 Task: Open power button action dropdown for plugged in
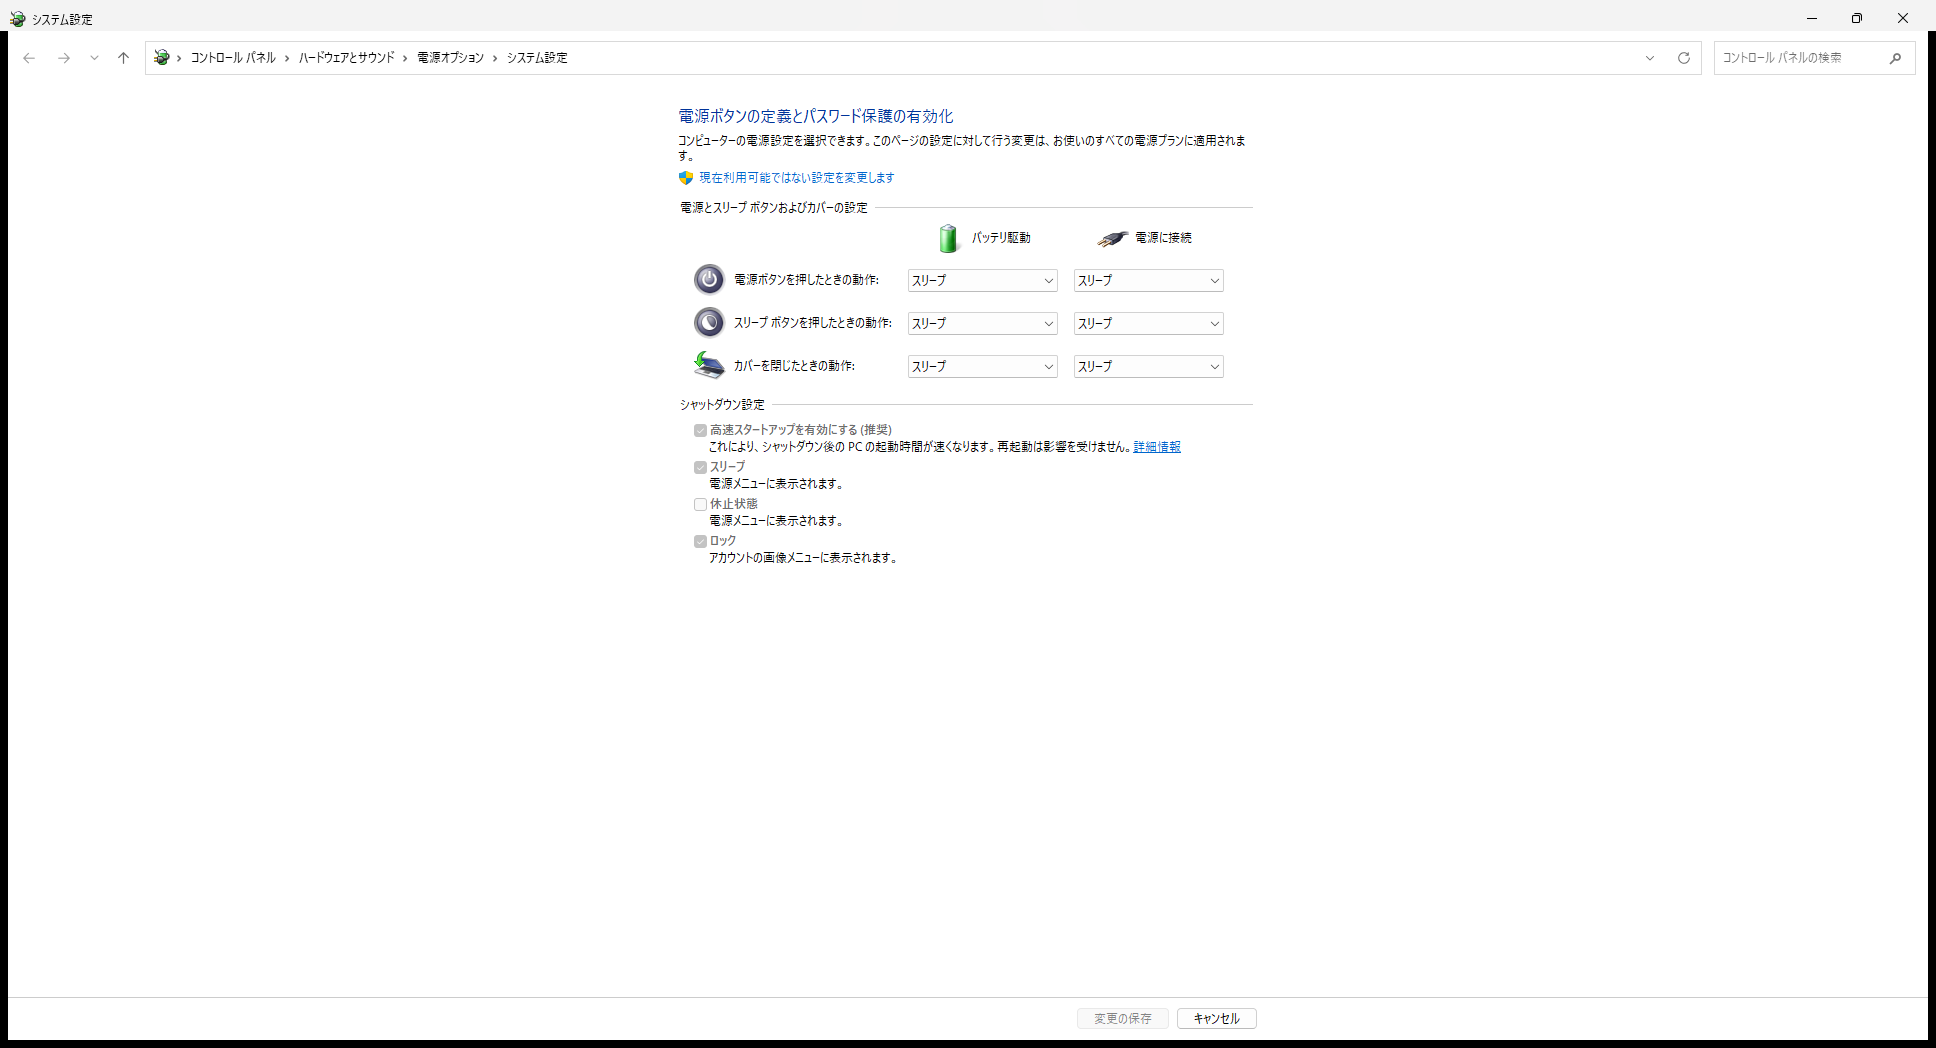(1148, 281)
